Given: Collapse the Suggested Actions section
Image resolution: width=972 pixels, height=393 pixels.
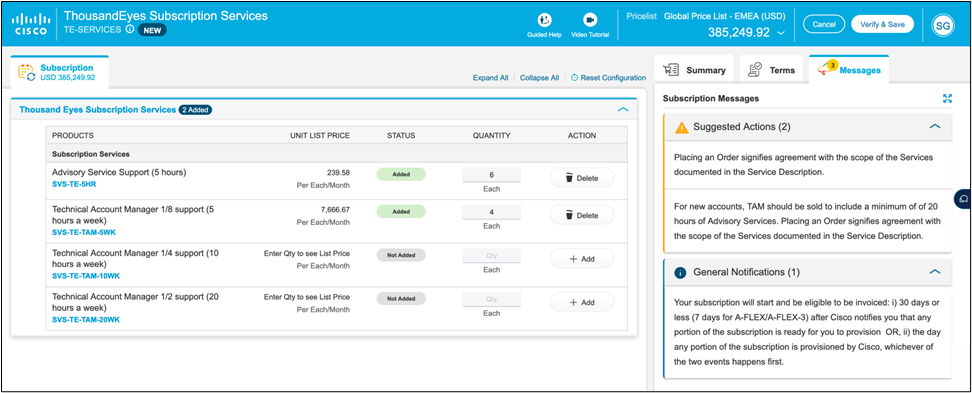Looking at the screenshot, I should tap(935, 126).
